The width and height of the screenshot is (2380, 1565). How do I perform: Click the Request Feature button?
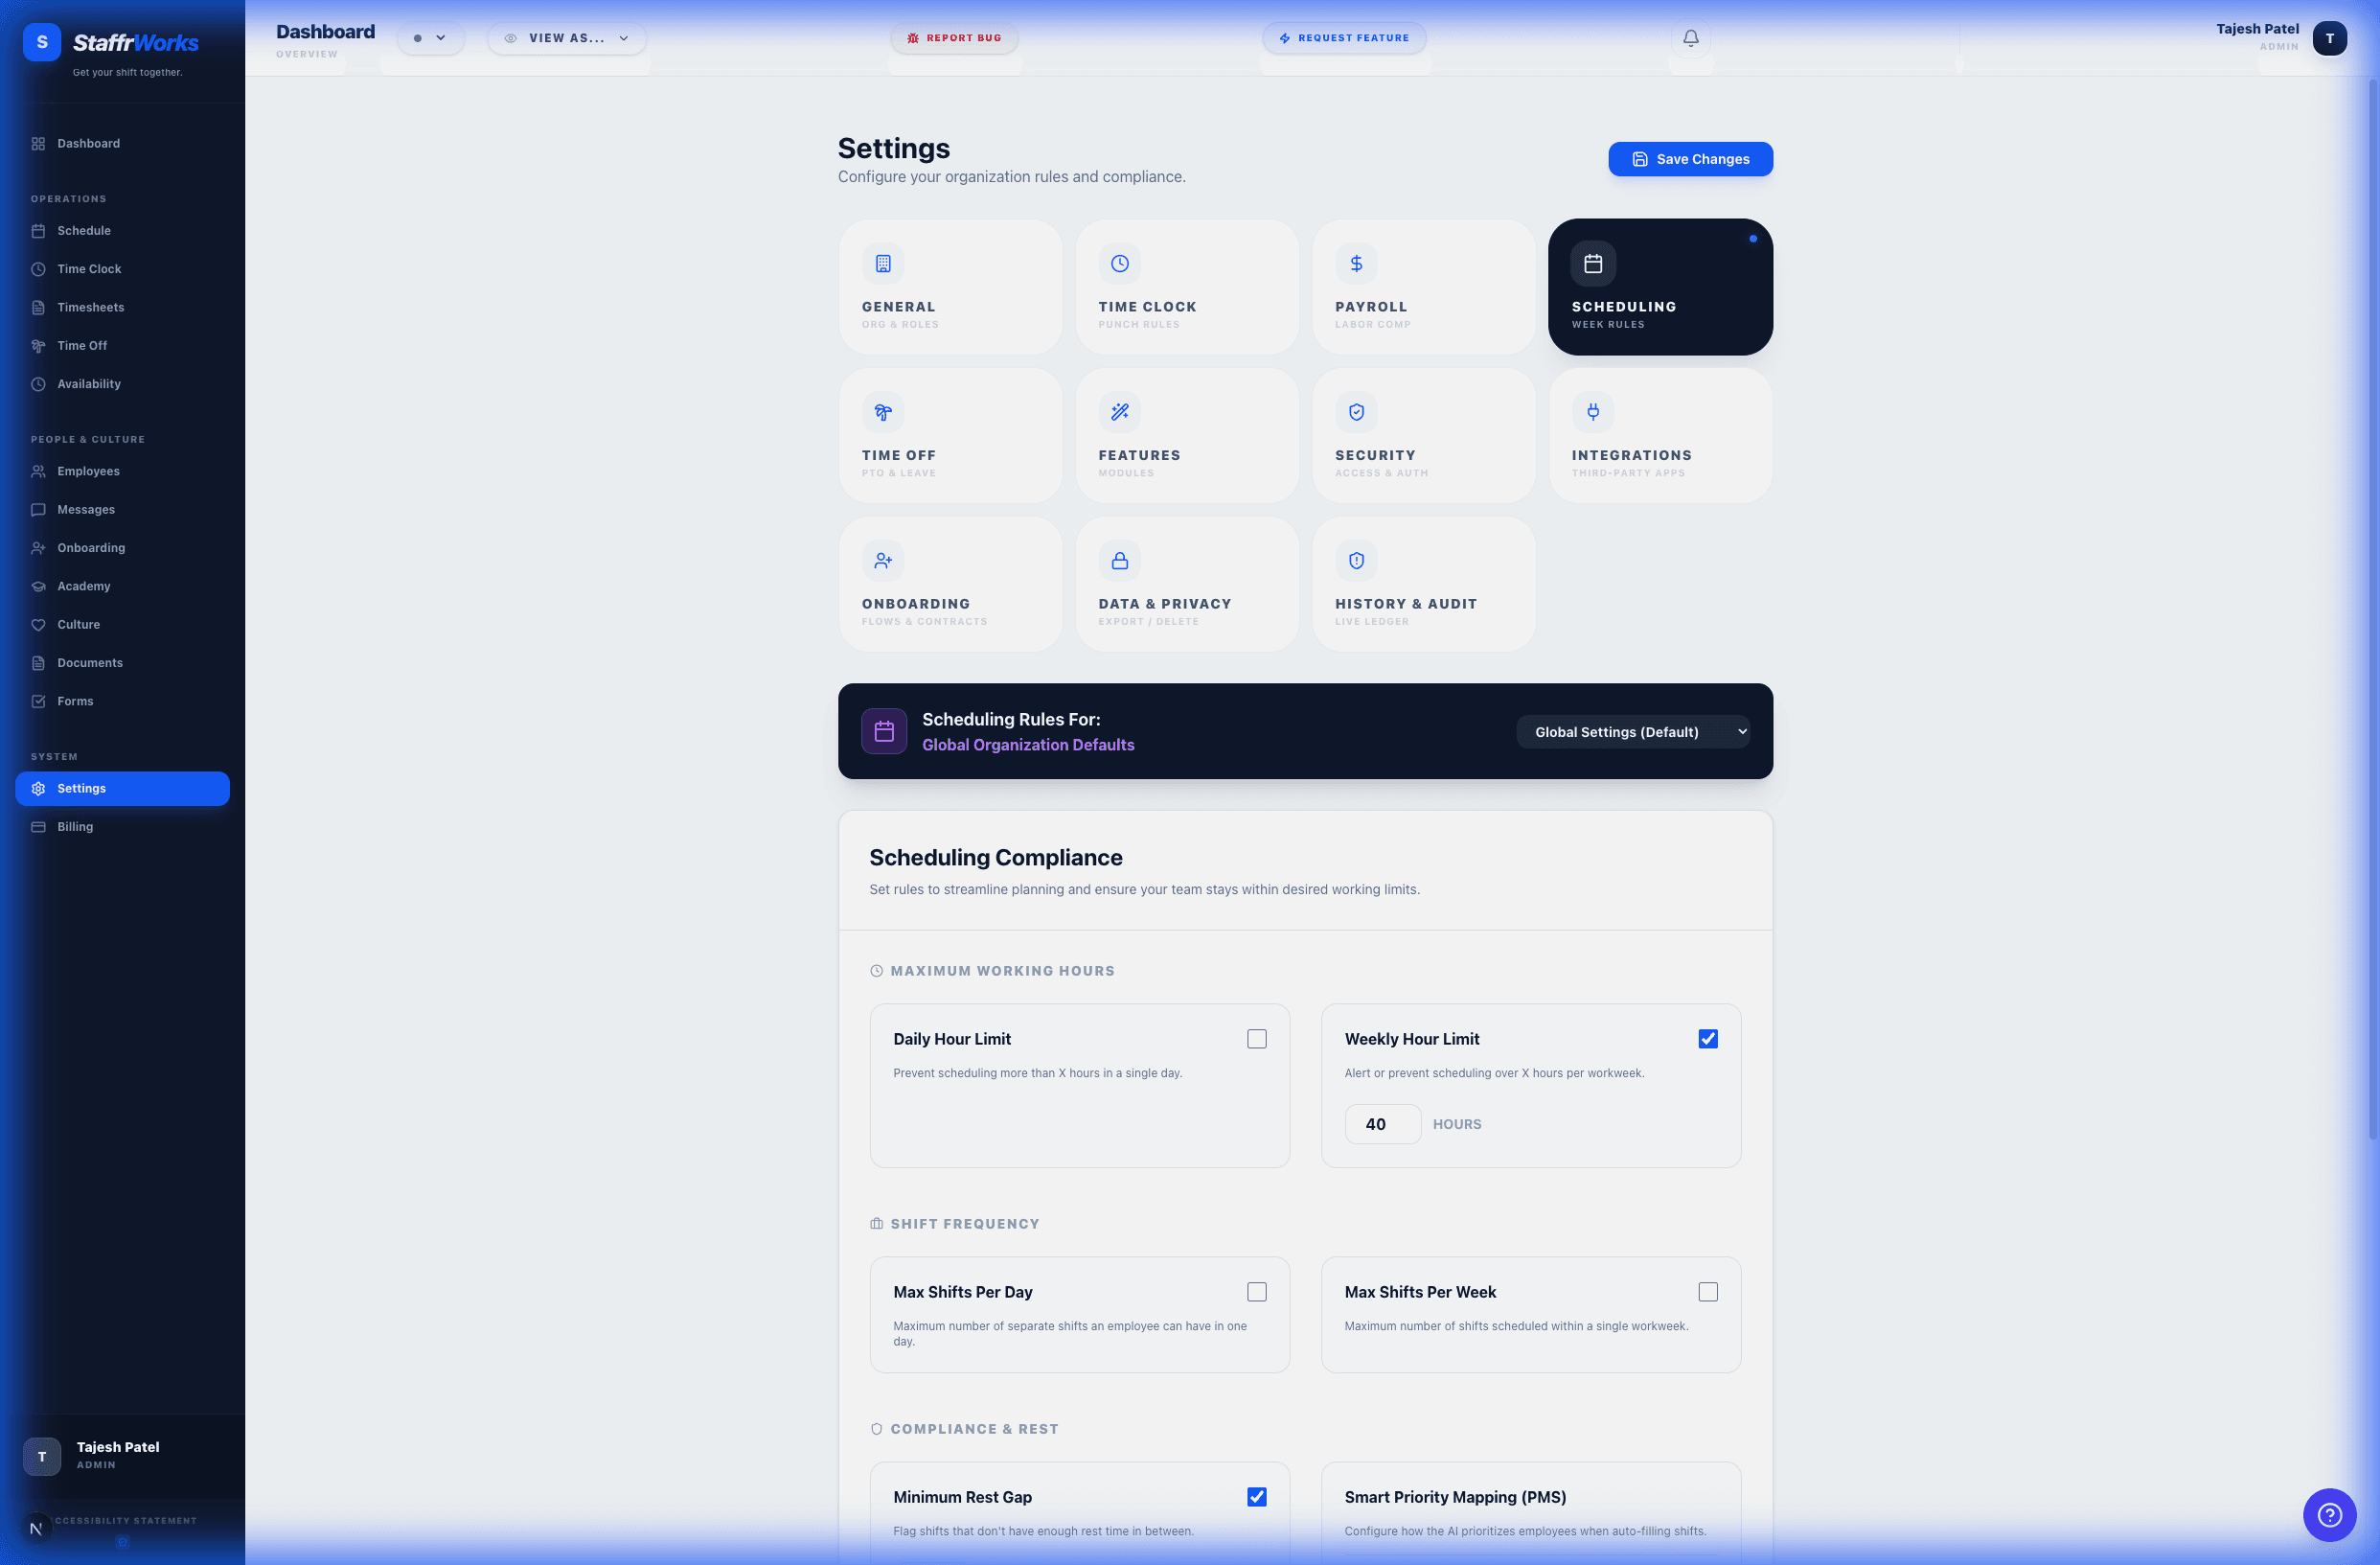coord(1344,38)
